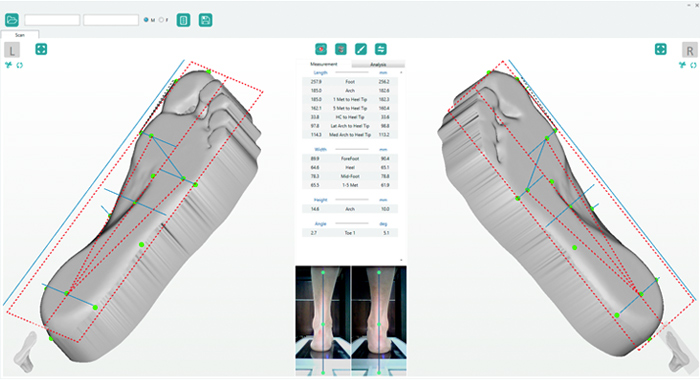
Task: Click the red heatmap icon in center toolbar
Action: coord(321,49)
